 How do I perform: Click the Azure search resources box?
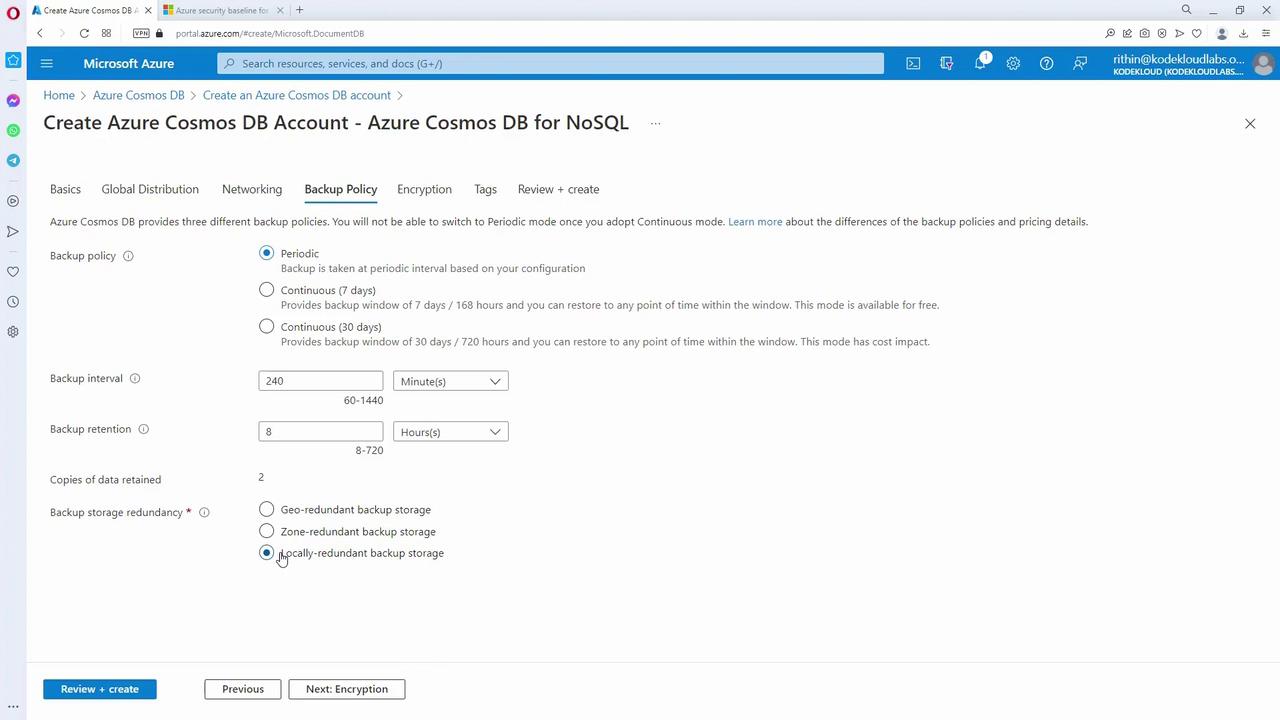pos(551,63)
